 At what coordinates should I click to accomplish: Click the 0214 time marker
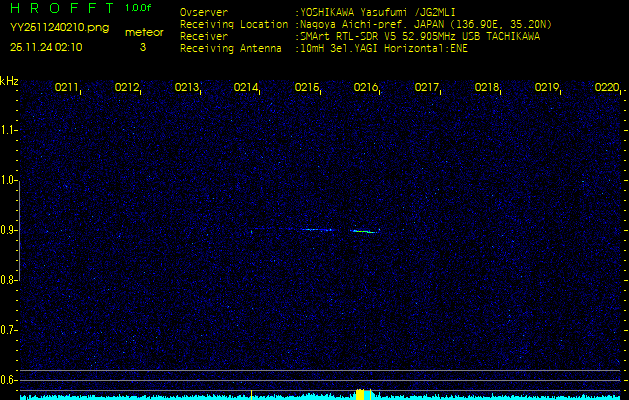point(247,88)
